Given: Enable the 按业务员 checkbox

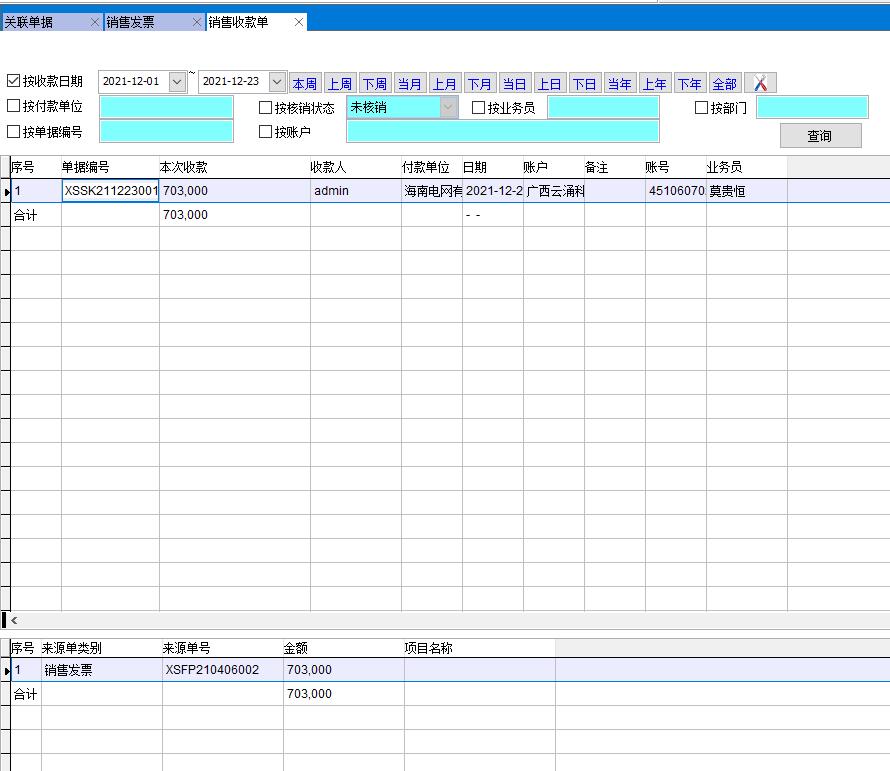Looking at the screenshot, I should [479, 107].
